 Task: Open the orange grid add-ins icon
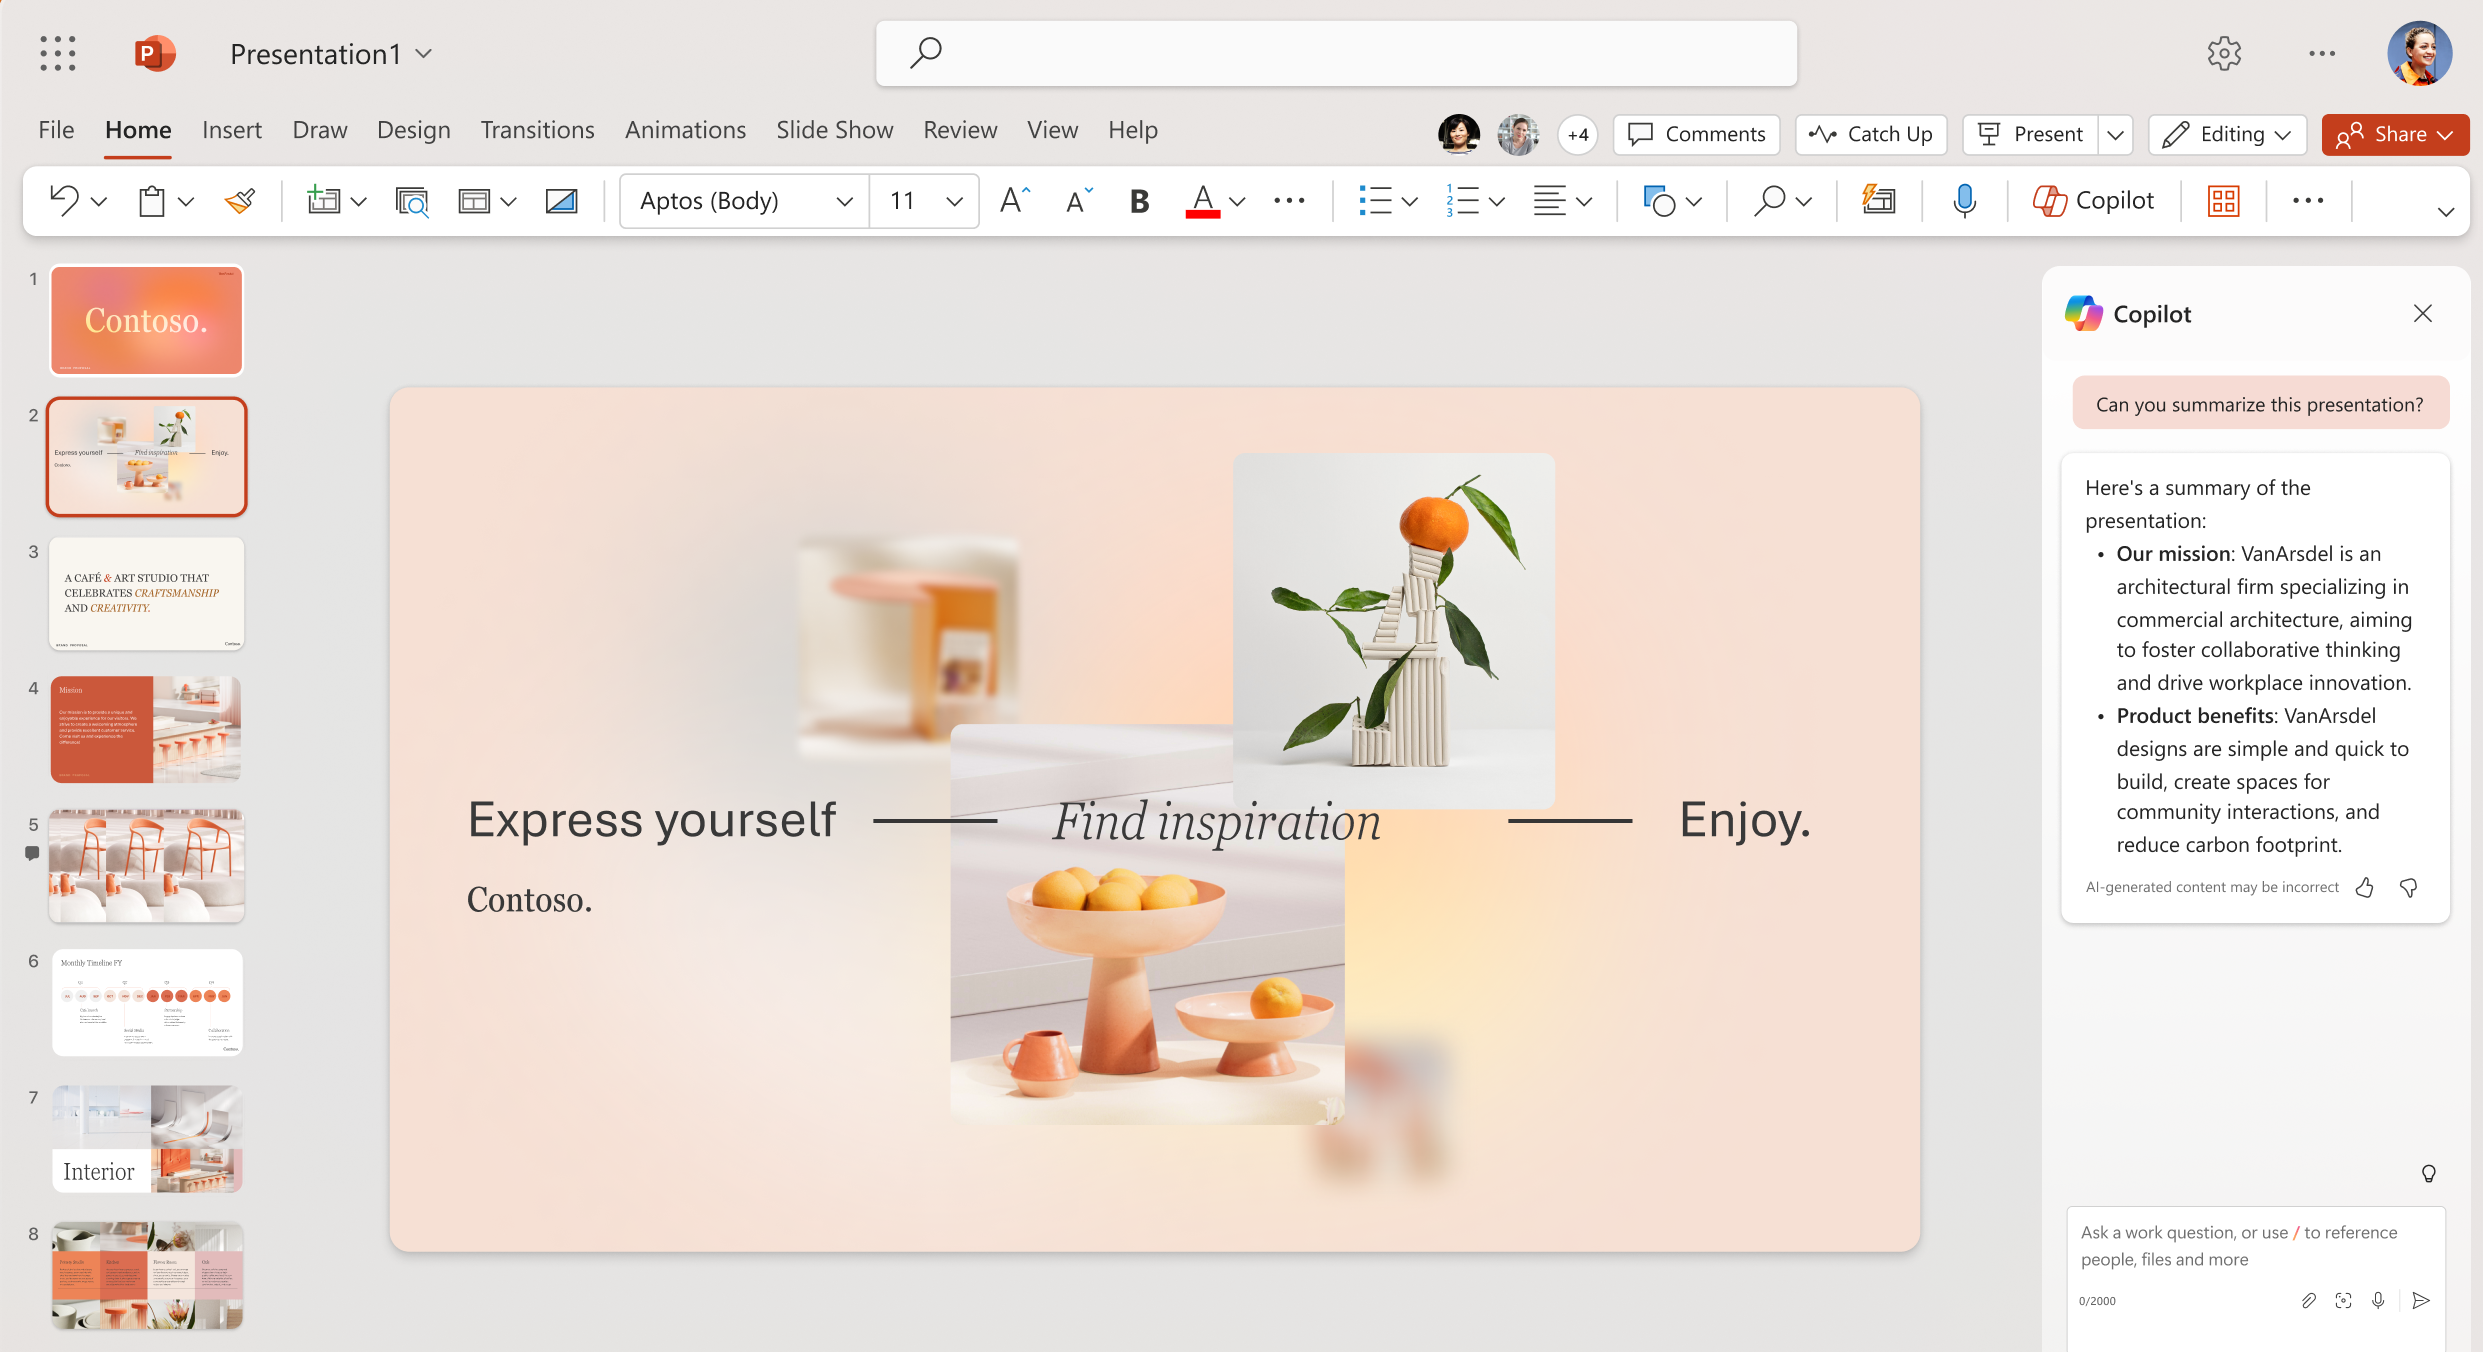2223,201
